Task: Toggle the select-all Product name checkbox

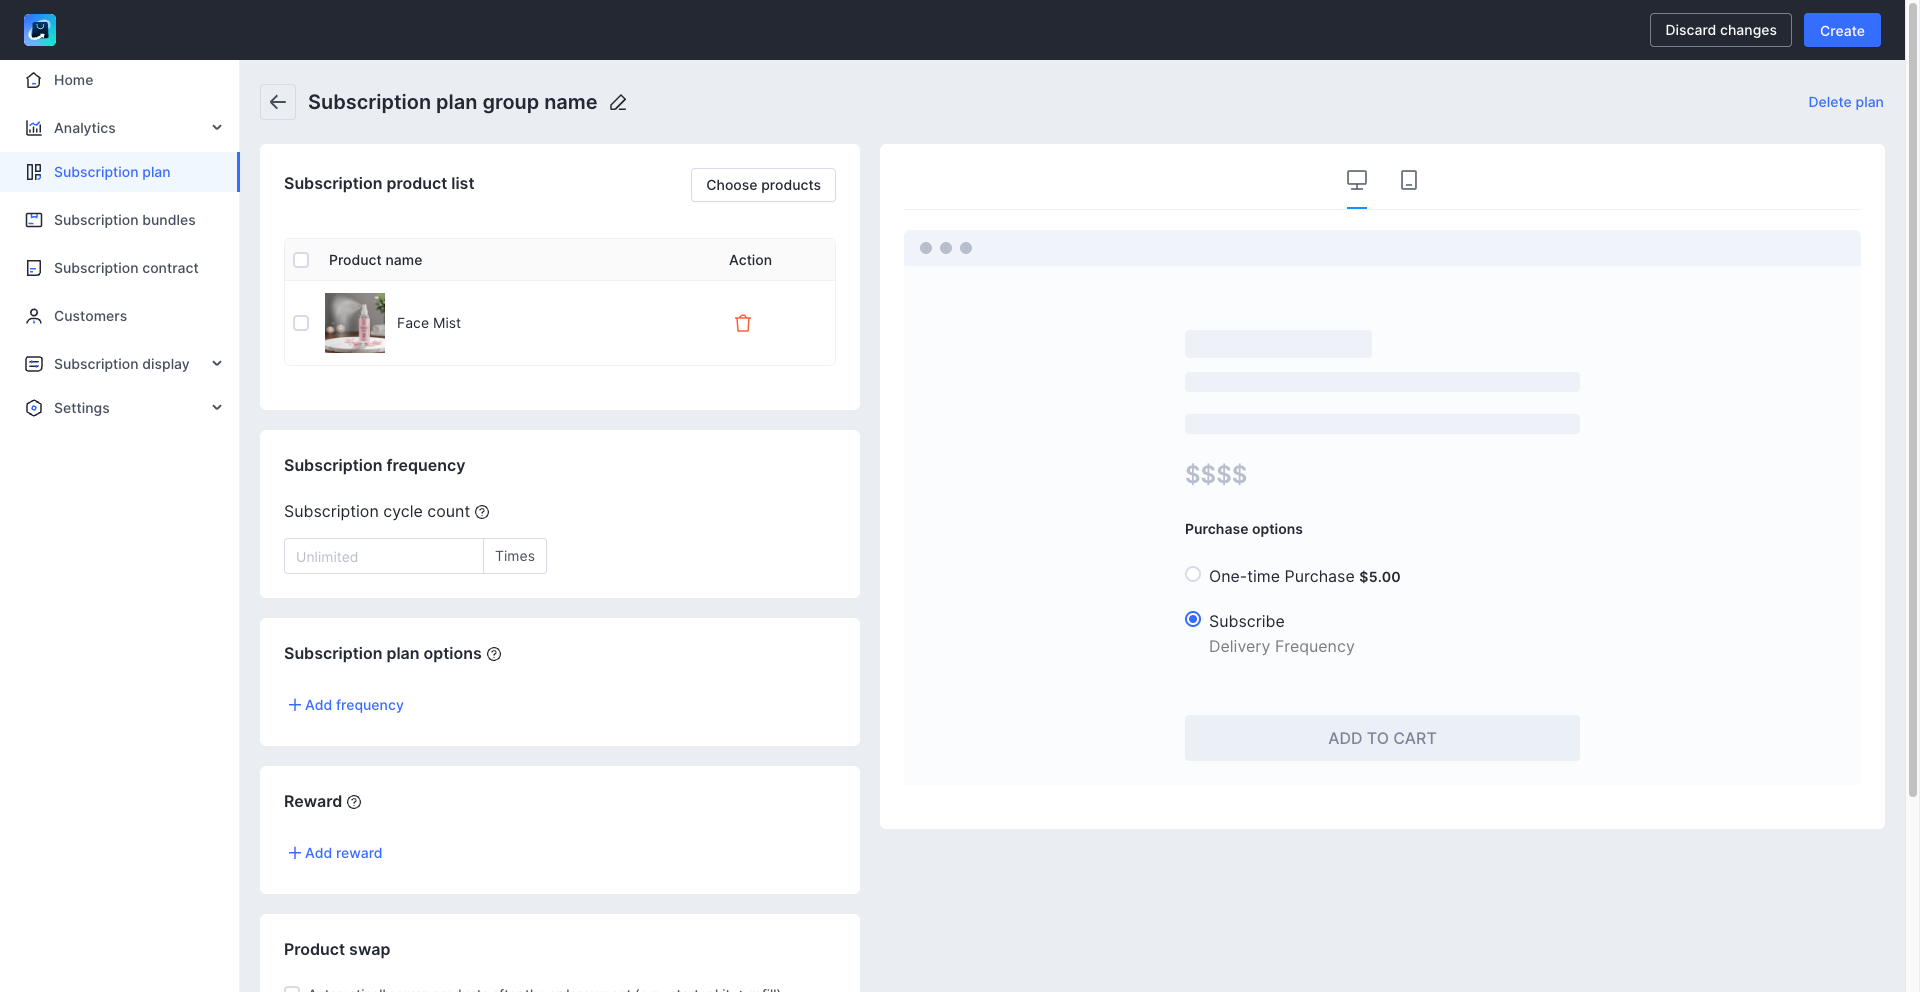Action: coord(301,260)
